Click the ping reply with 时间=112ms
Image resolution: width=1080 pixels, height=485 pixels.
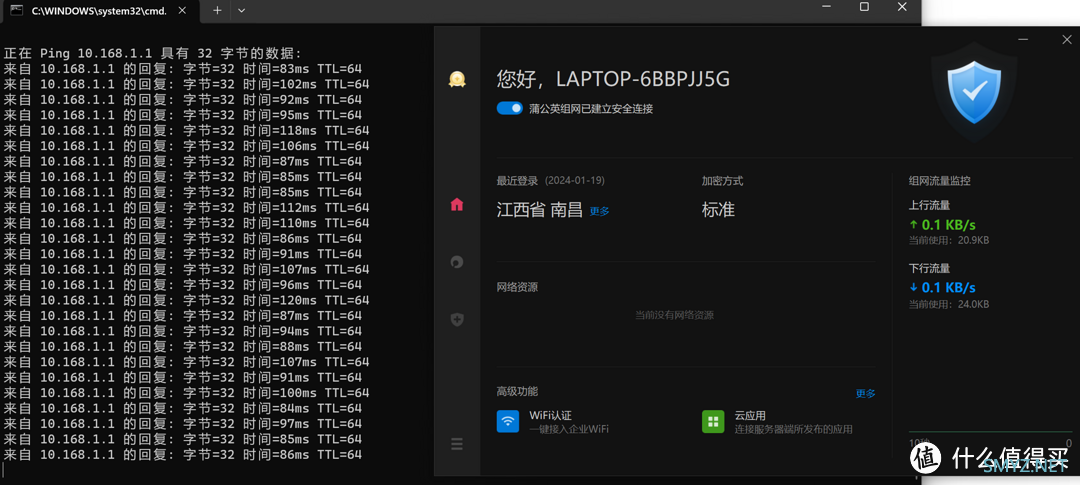pyautogui.click(x=187, y=207)
